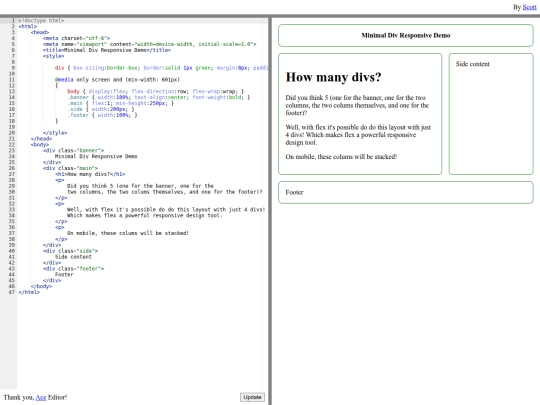This screenshot has height=405, width=540.
Task: Click the h1 How many divs code line
Action: point(90,174)
